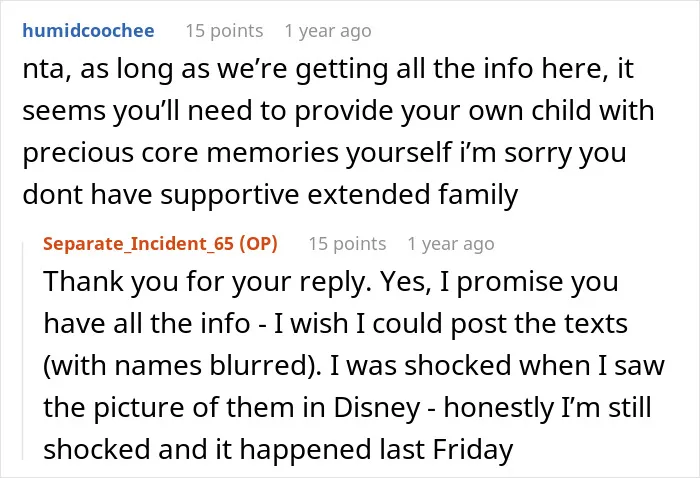Image resolution: width=700 pixels, height=478 pixels.
Task: Open the top comment's '1 year ago' timestamp
Action: coord(328,31)
